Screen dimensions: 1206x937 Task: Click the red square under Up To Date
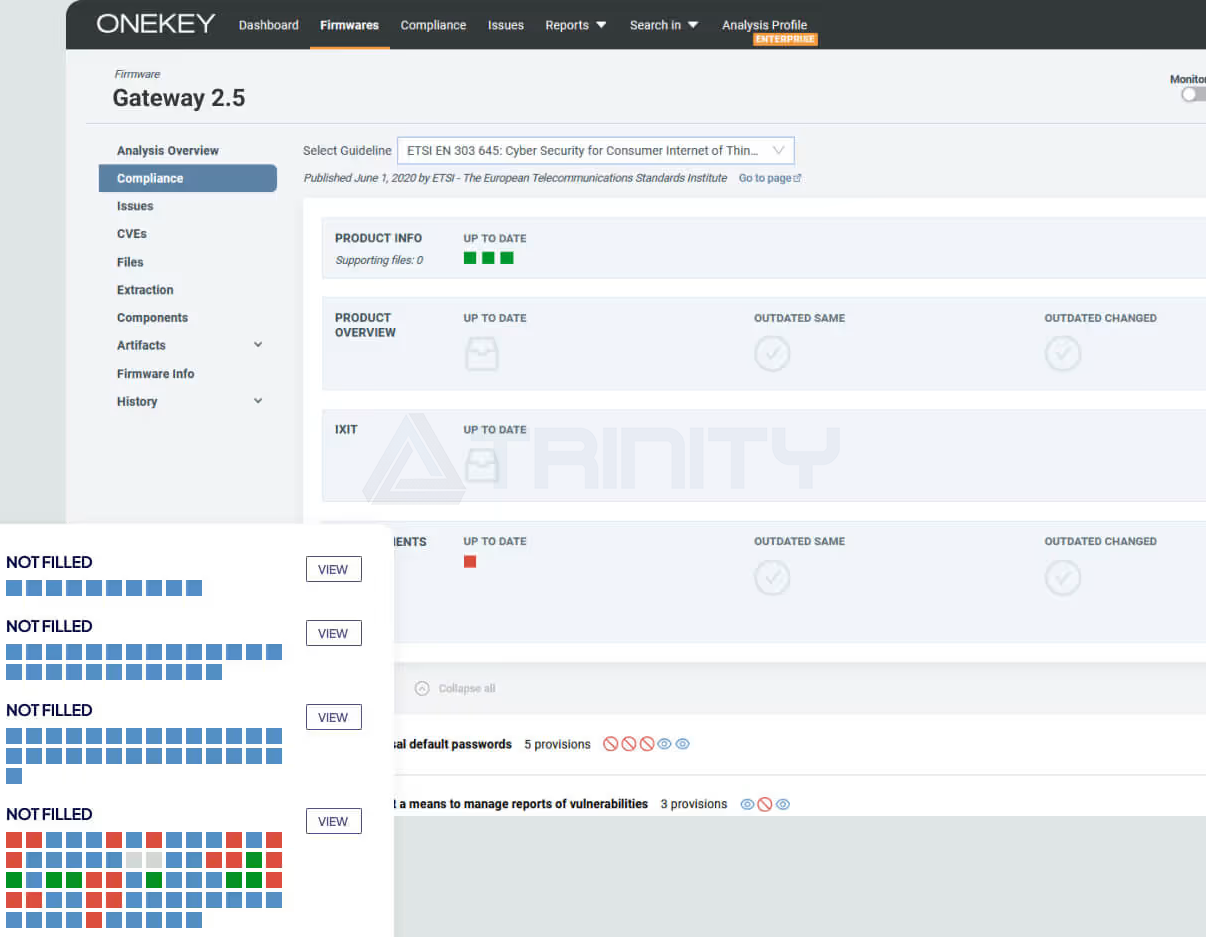[470, 562]
